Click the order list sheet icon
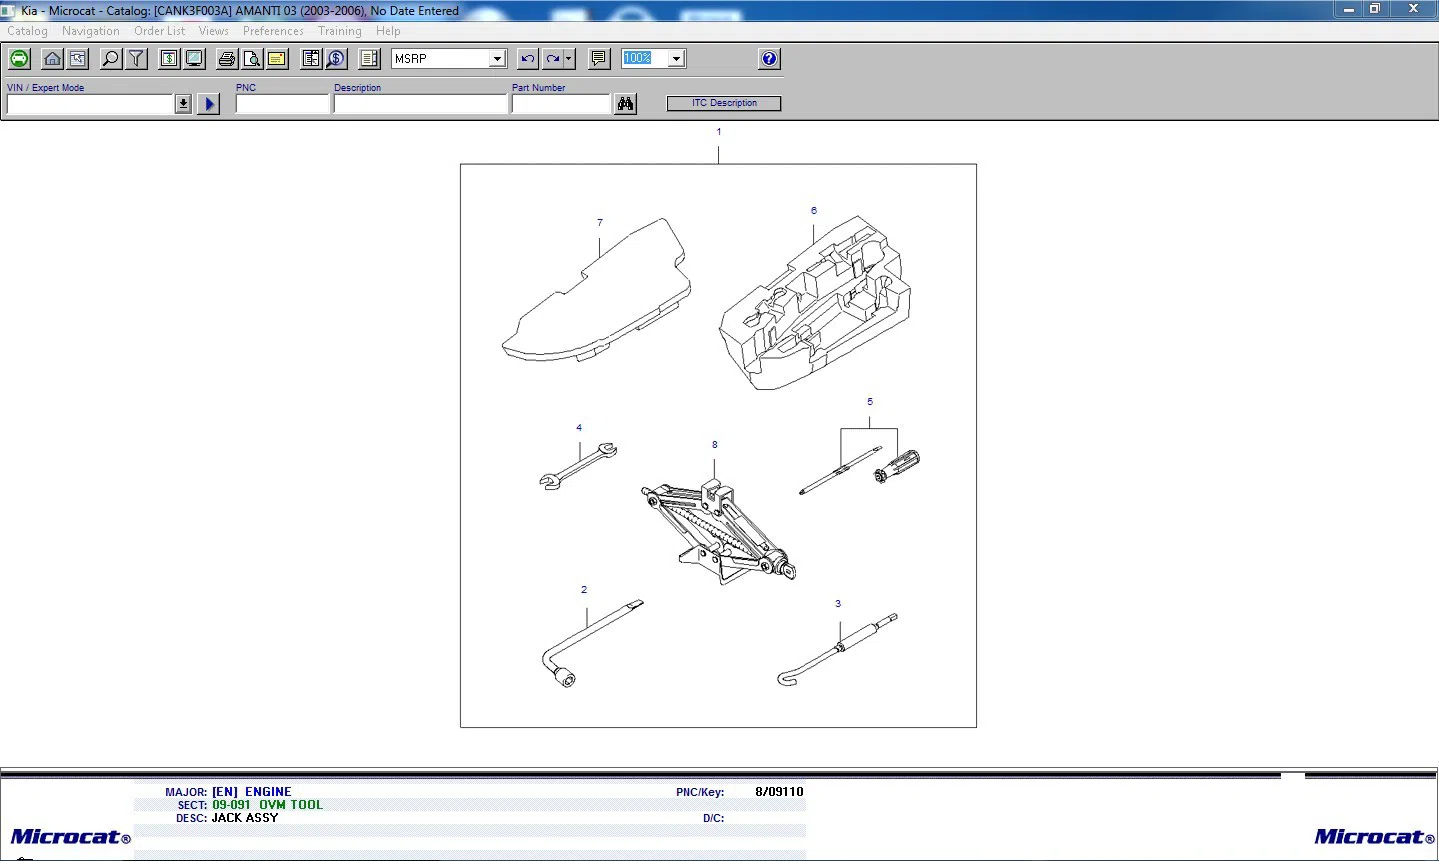This screenshot has height=861, width=1439. [369, 59]
